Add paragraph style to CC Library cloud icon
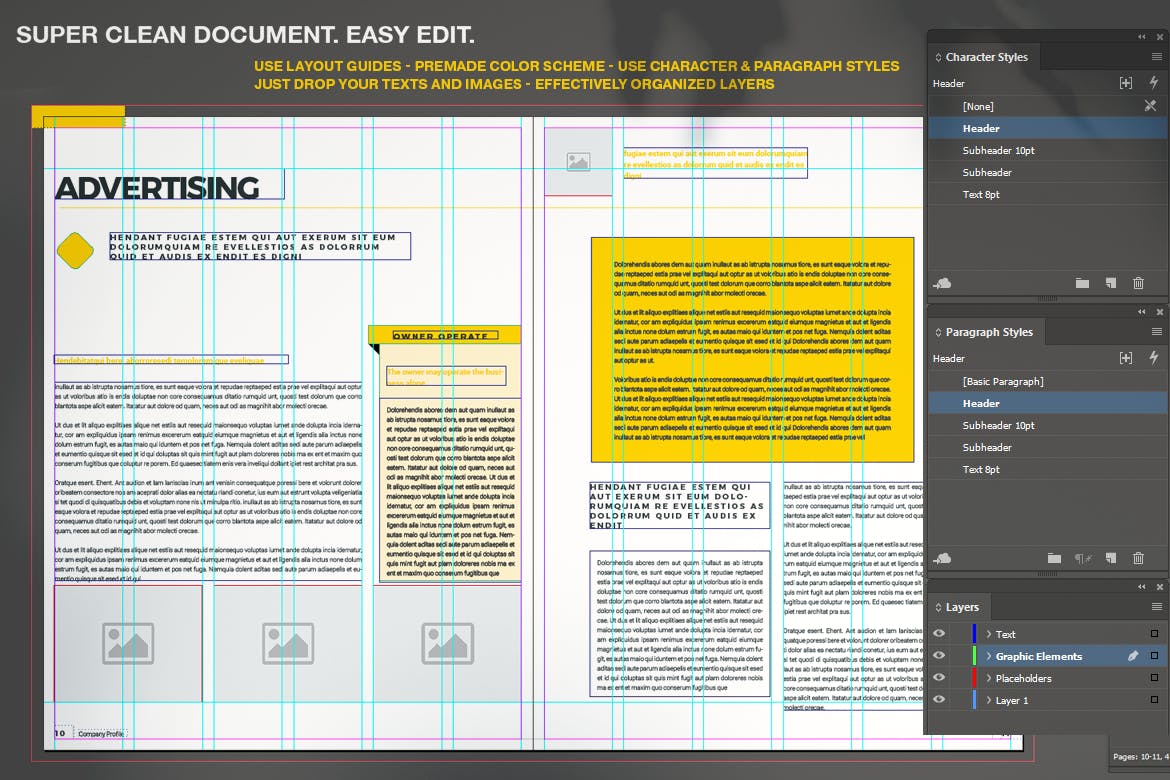The image size is (1170, 780). click(x=942, y=559)
